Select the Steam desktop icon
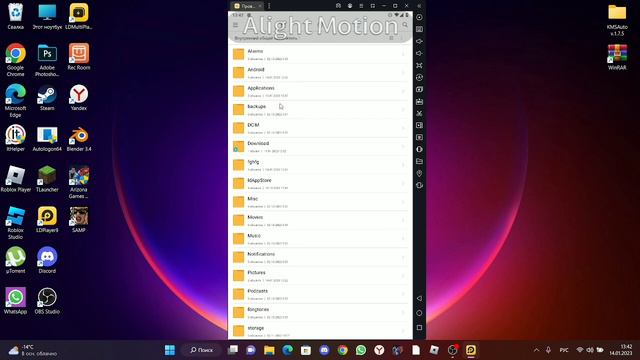This screenshot has width=640, height=360. (x=47, y=97)
